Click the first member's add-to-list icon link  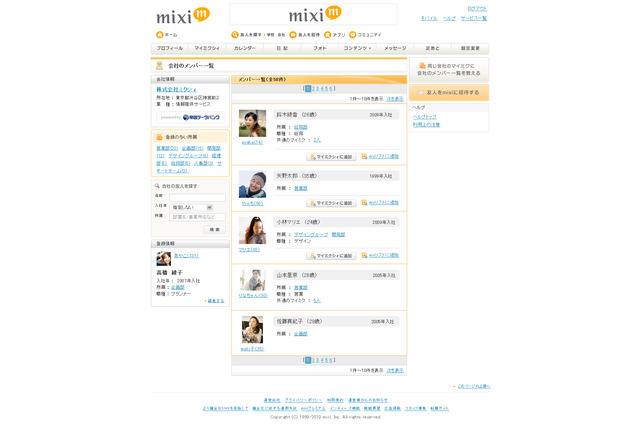point(380,156)
